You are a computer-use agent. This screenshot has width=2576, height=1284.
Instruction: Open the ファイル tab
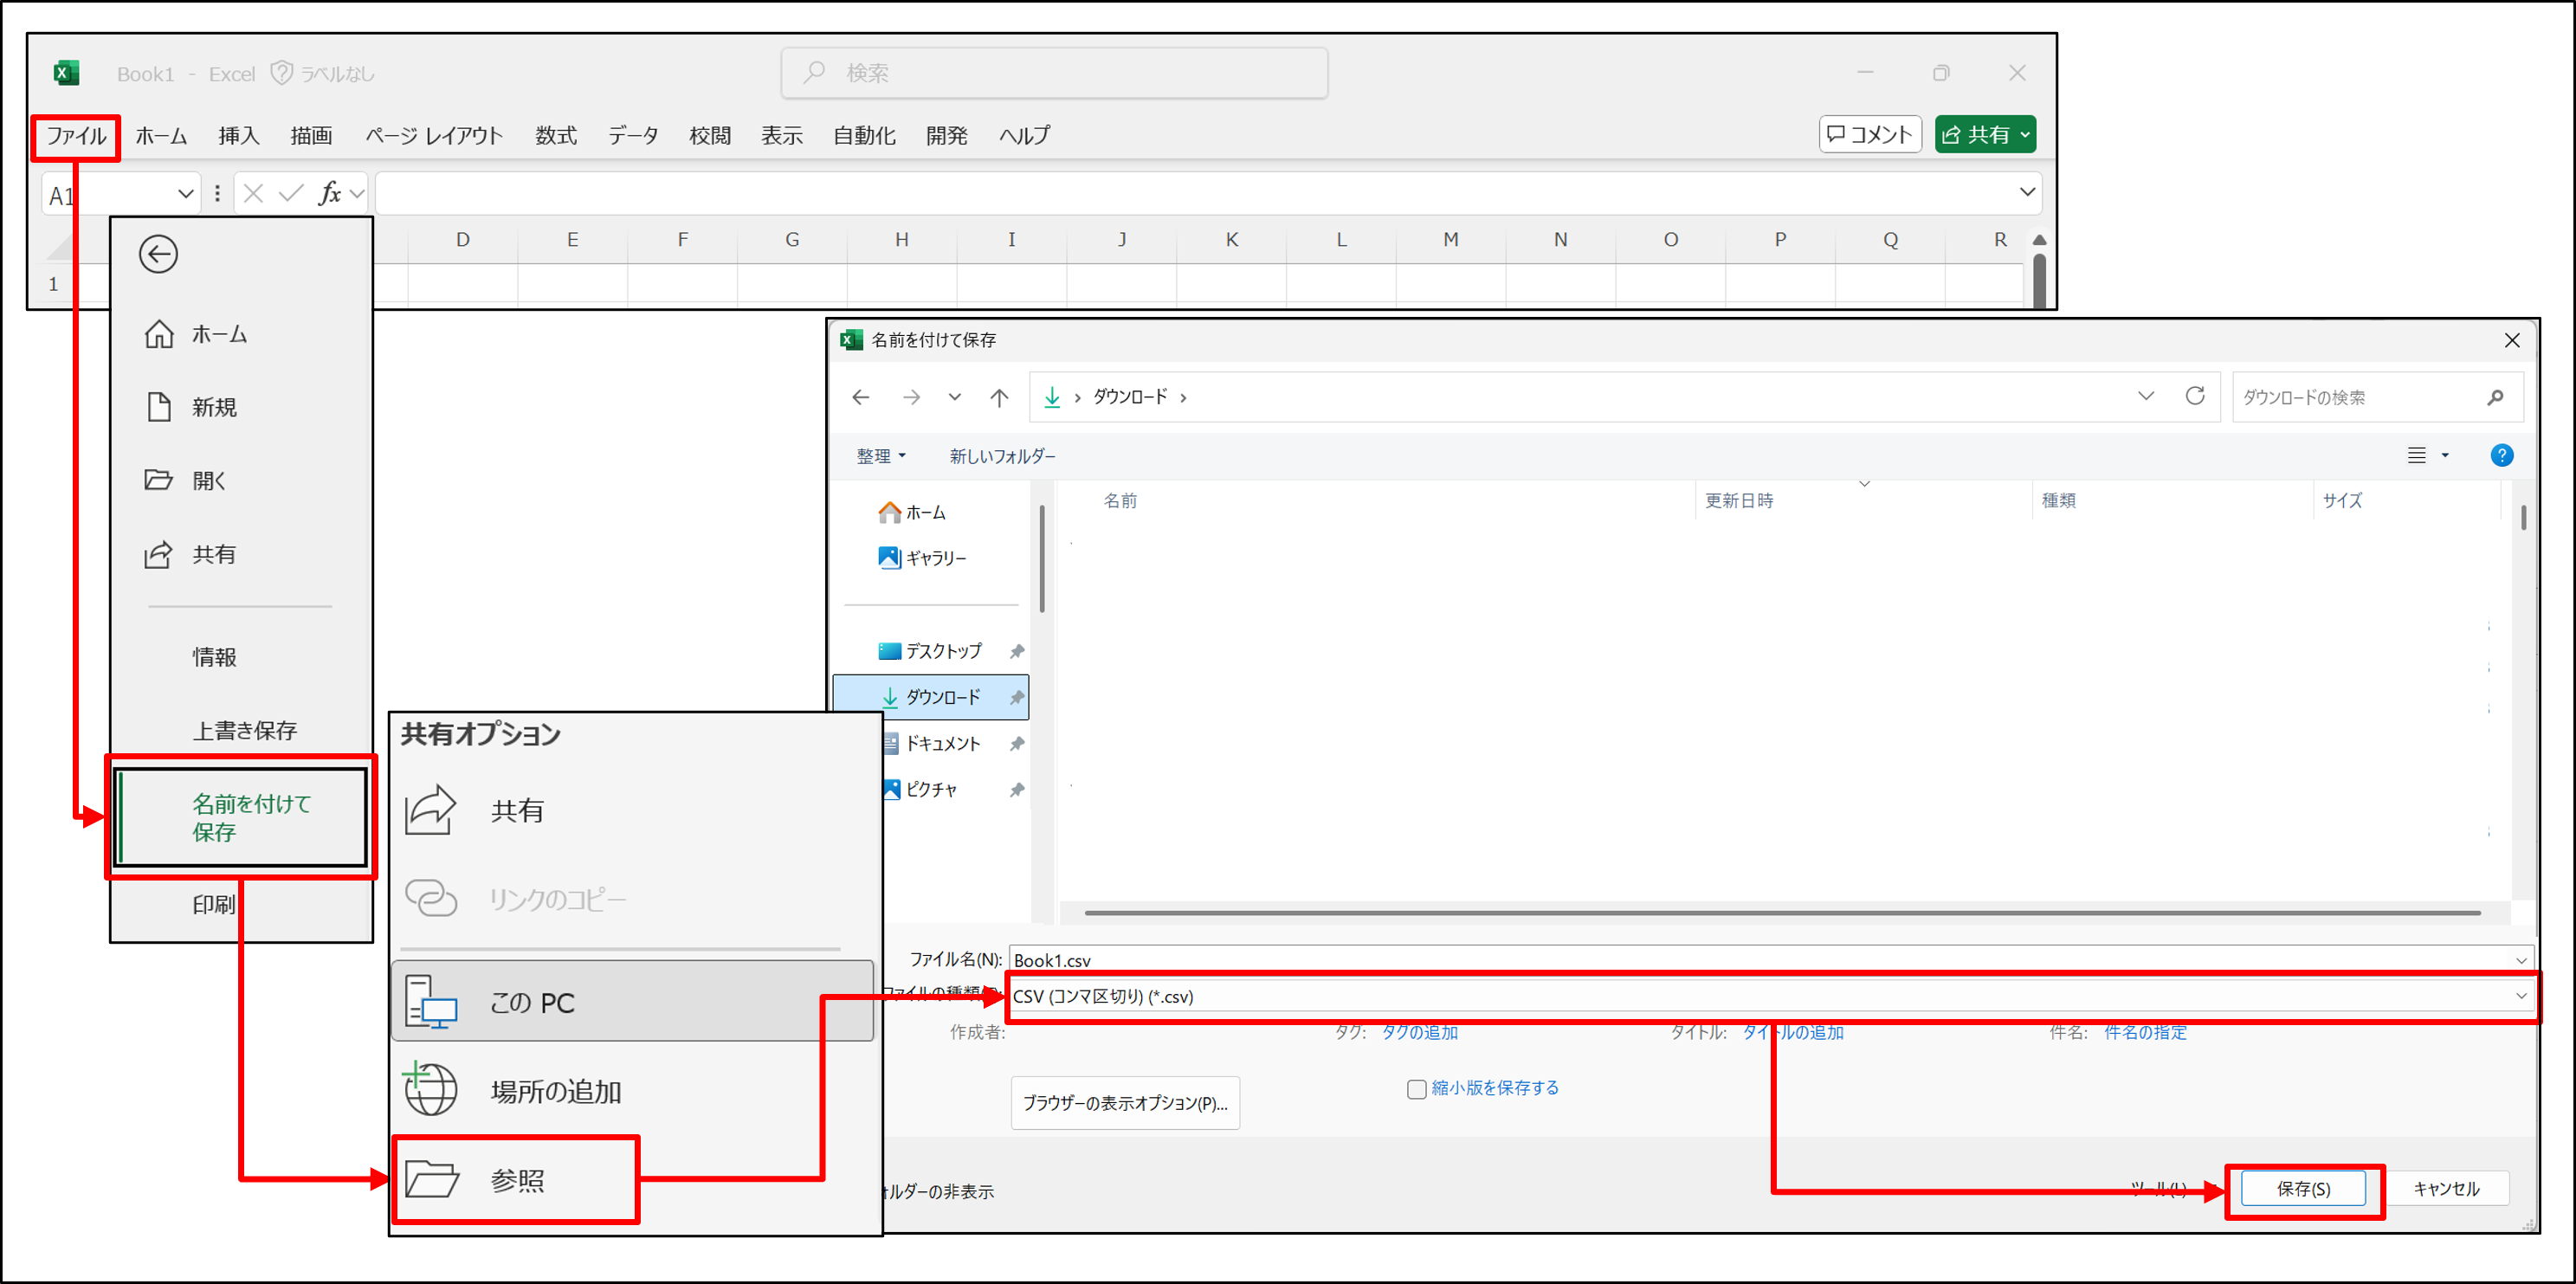(x=76, y=136)
